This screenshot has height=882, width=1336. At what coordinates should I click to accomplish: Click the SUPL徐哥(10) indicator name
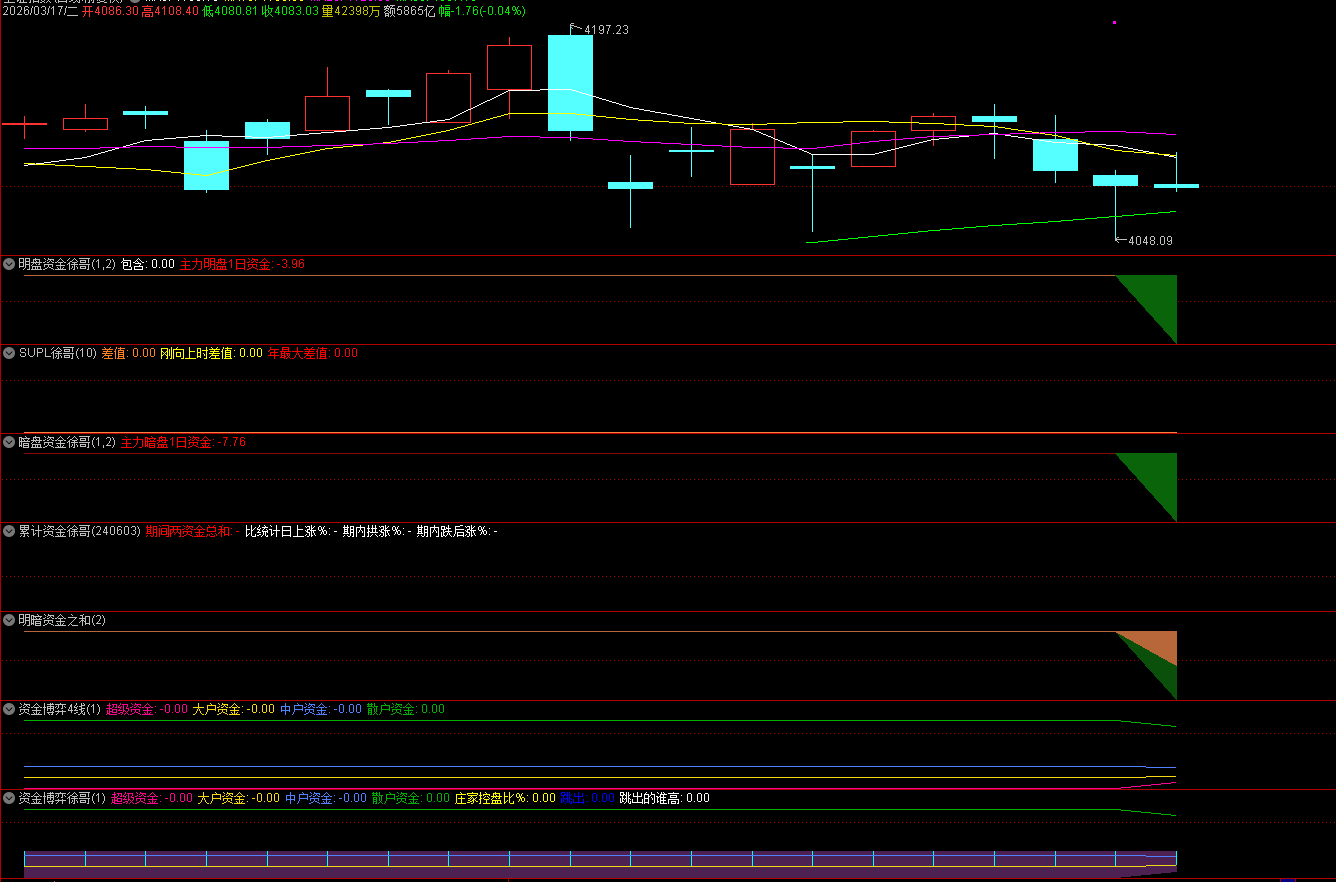[x=58, y=353]
